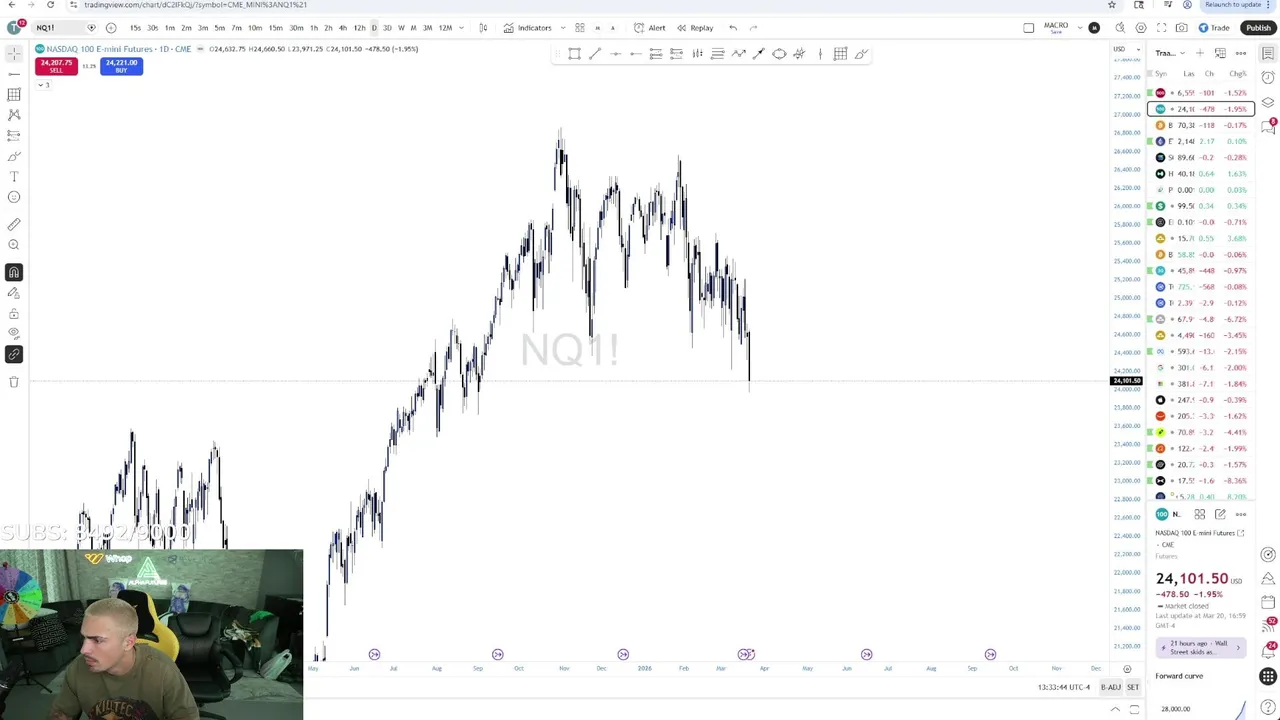Viewport: 1280px width, 720px height.
Task: Take a chart snapshot with camera icon
Action: [1182, 28]
